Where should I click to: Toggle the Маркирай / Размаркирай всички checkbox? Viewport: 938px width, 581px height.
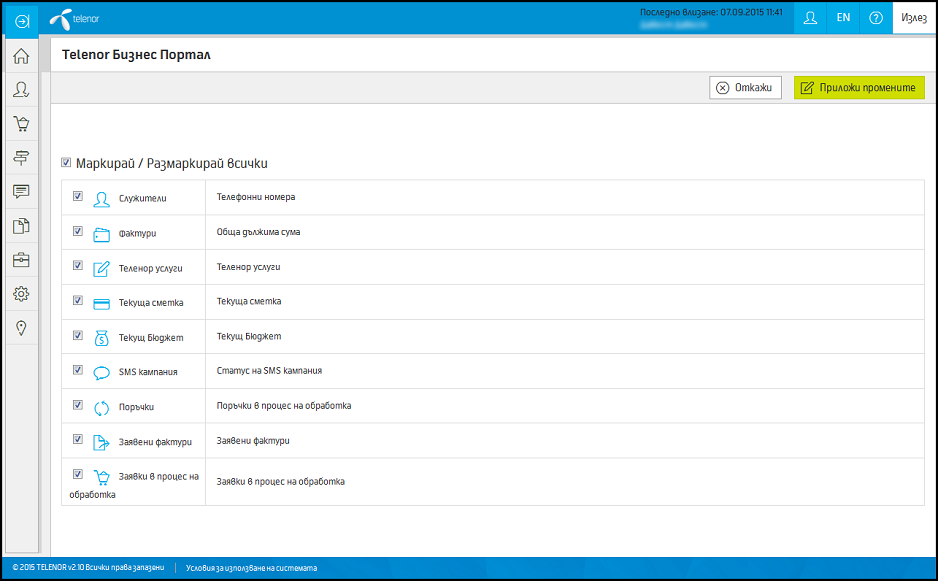click(x=66, y=163)
